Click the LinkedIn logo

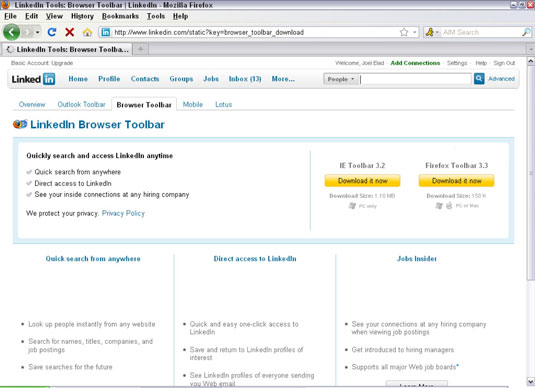point(33,79)
